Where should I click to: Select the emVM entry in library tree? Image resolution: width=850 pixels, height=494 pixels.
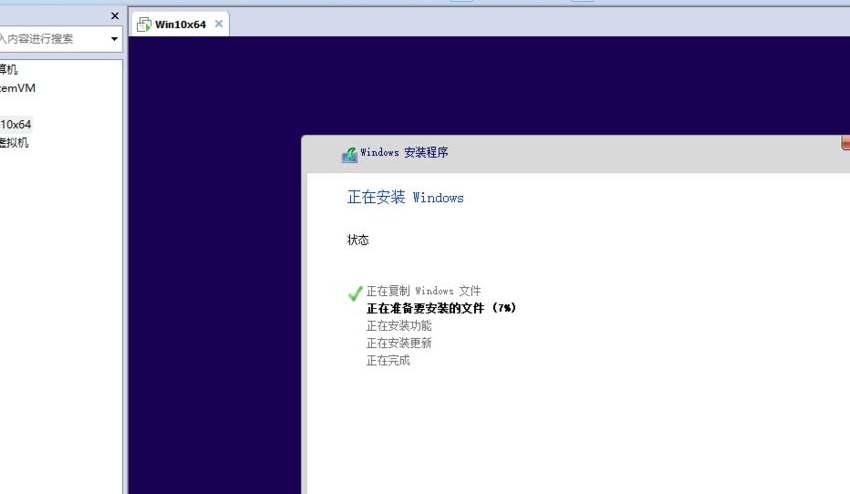tap(17, 88)
